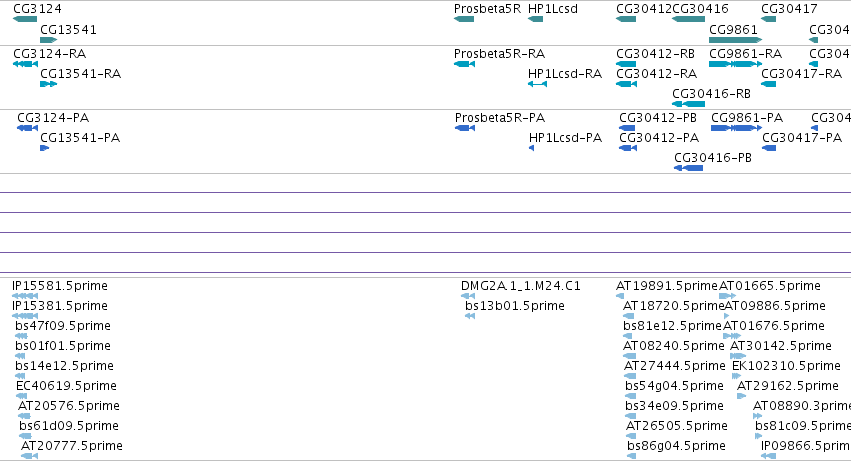Image resolution: width=851 pixels, height=461 pixels.
Task: Click the bs01f01.5prime label
Action: pyautogui.click(x=63, y=346)
